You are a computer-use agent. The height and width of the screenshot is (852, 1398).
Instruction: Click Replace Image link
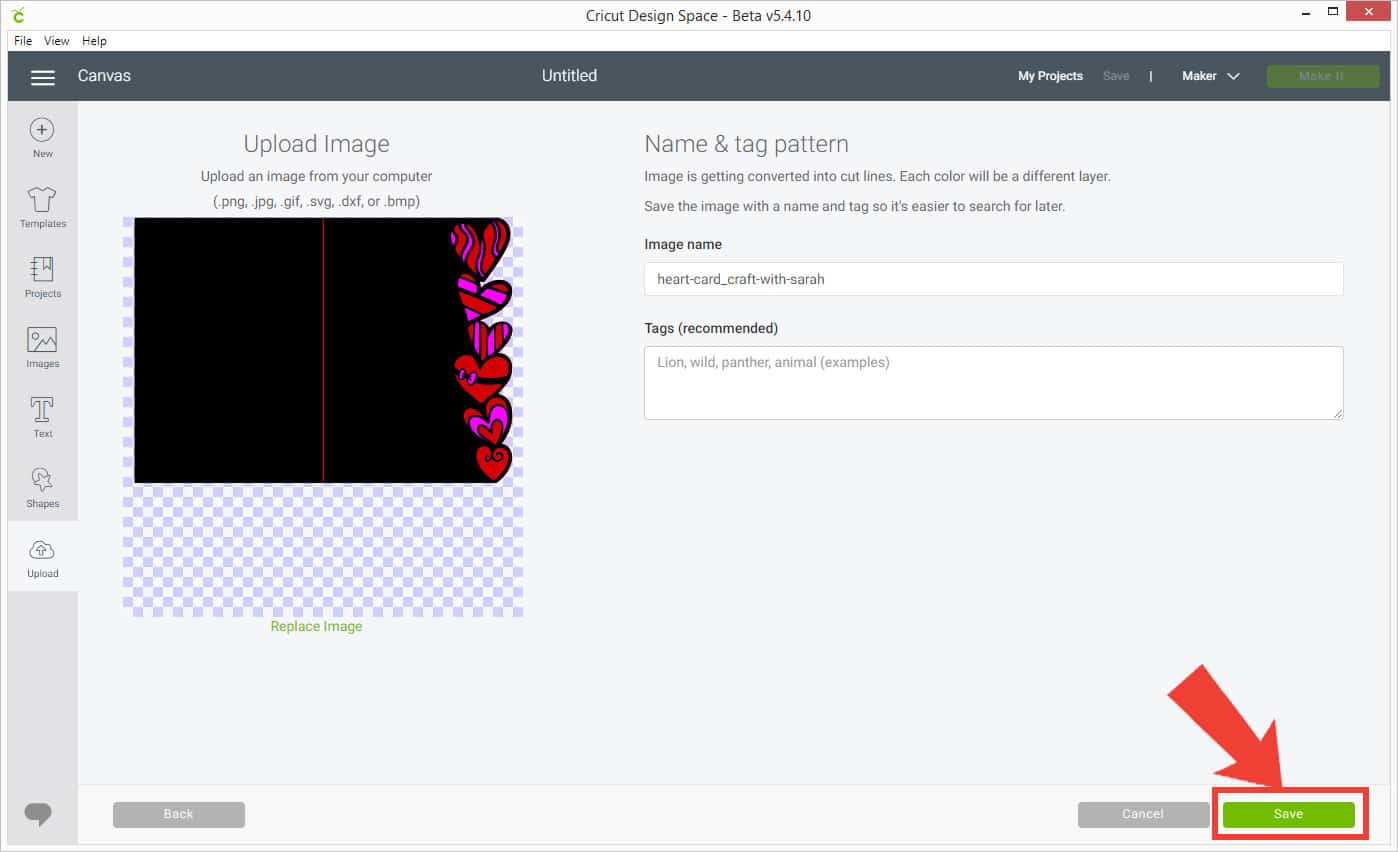(x=316, y=626)
